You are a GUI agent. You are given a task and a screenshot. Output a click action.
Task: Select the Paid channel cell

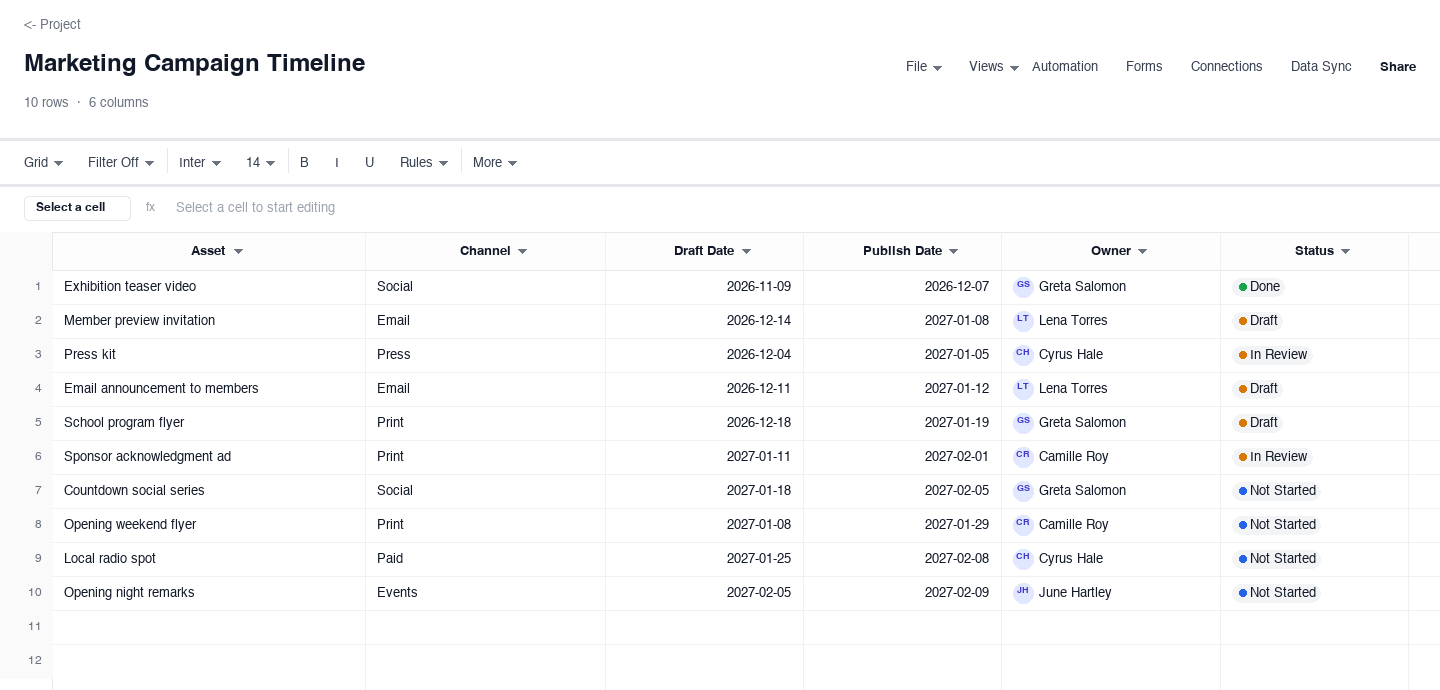coord(486,559)
